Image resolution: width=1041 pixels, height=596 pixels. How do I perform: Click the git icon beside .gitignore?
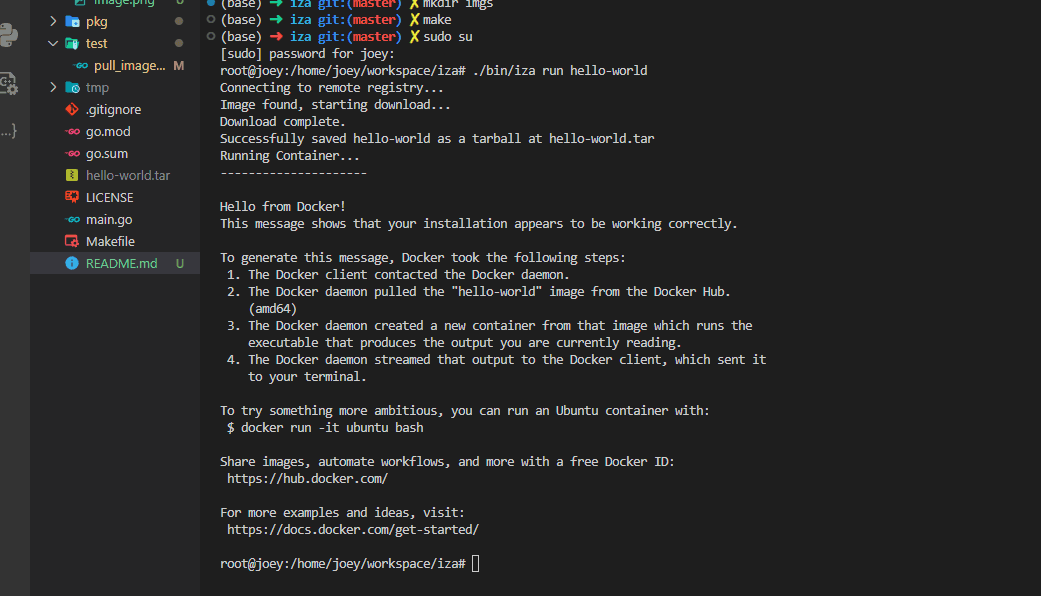(x=72, y=110)
